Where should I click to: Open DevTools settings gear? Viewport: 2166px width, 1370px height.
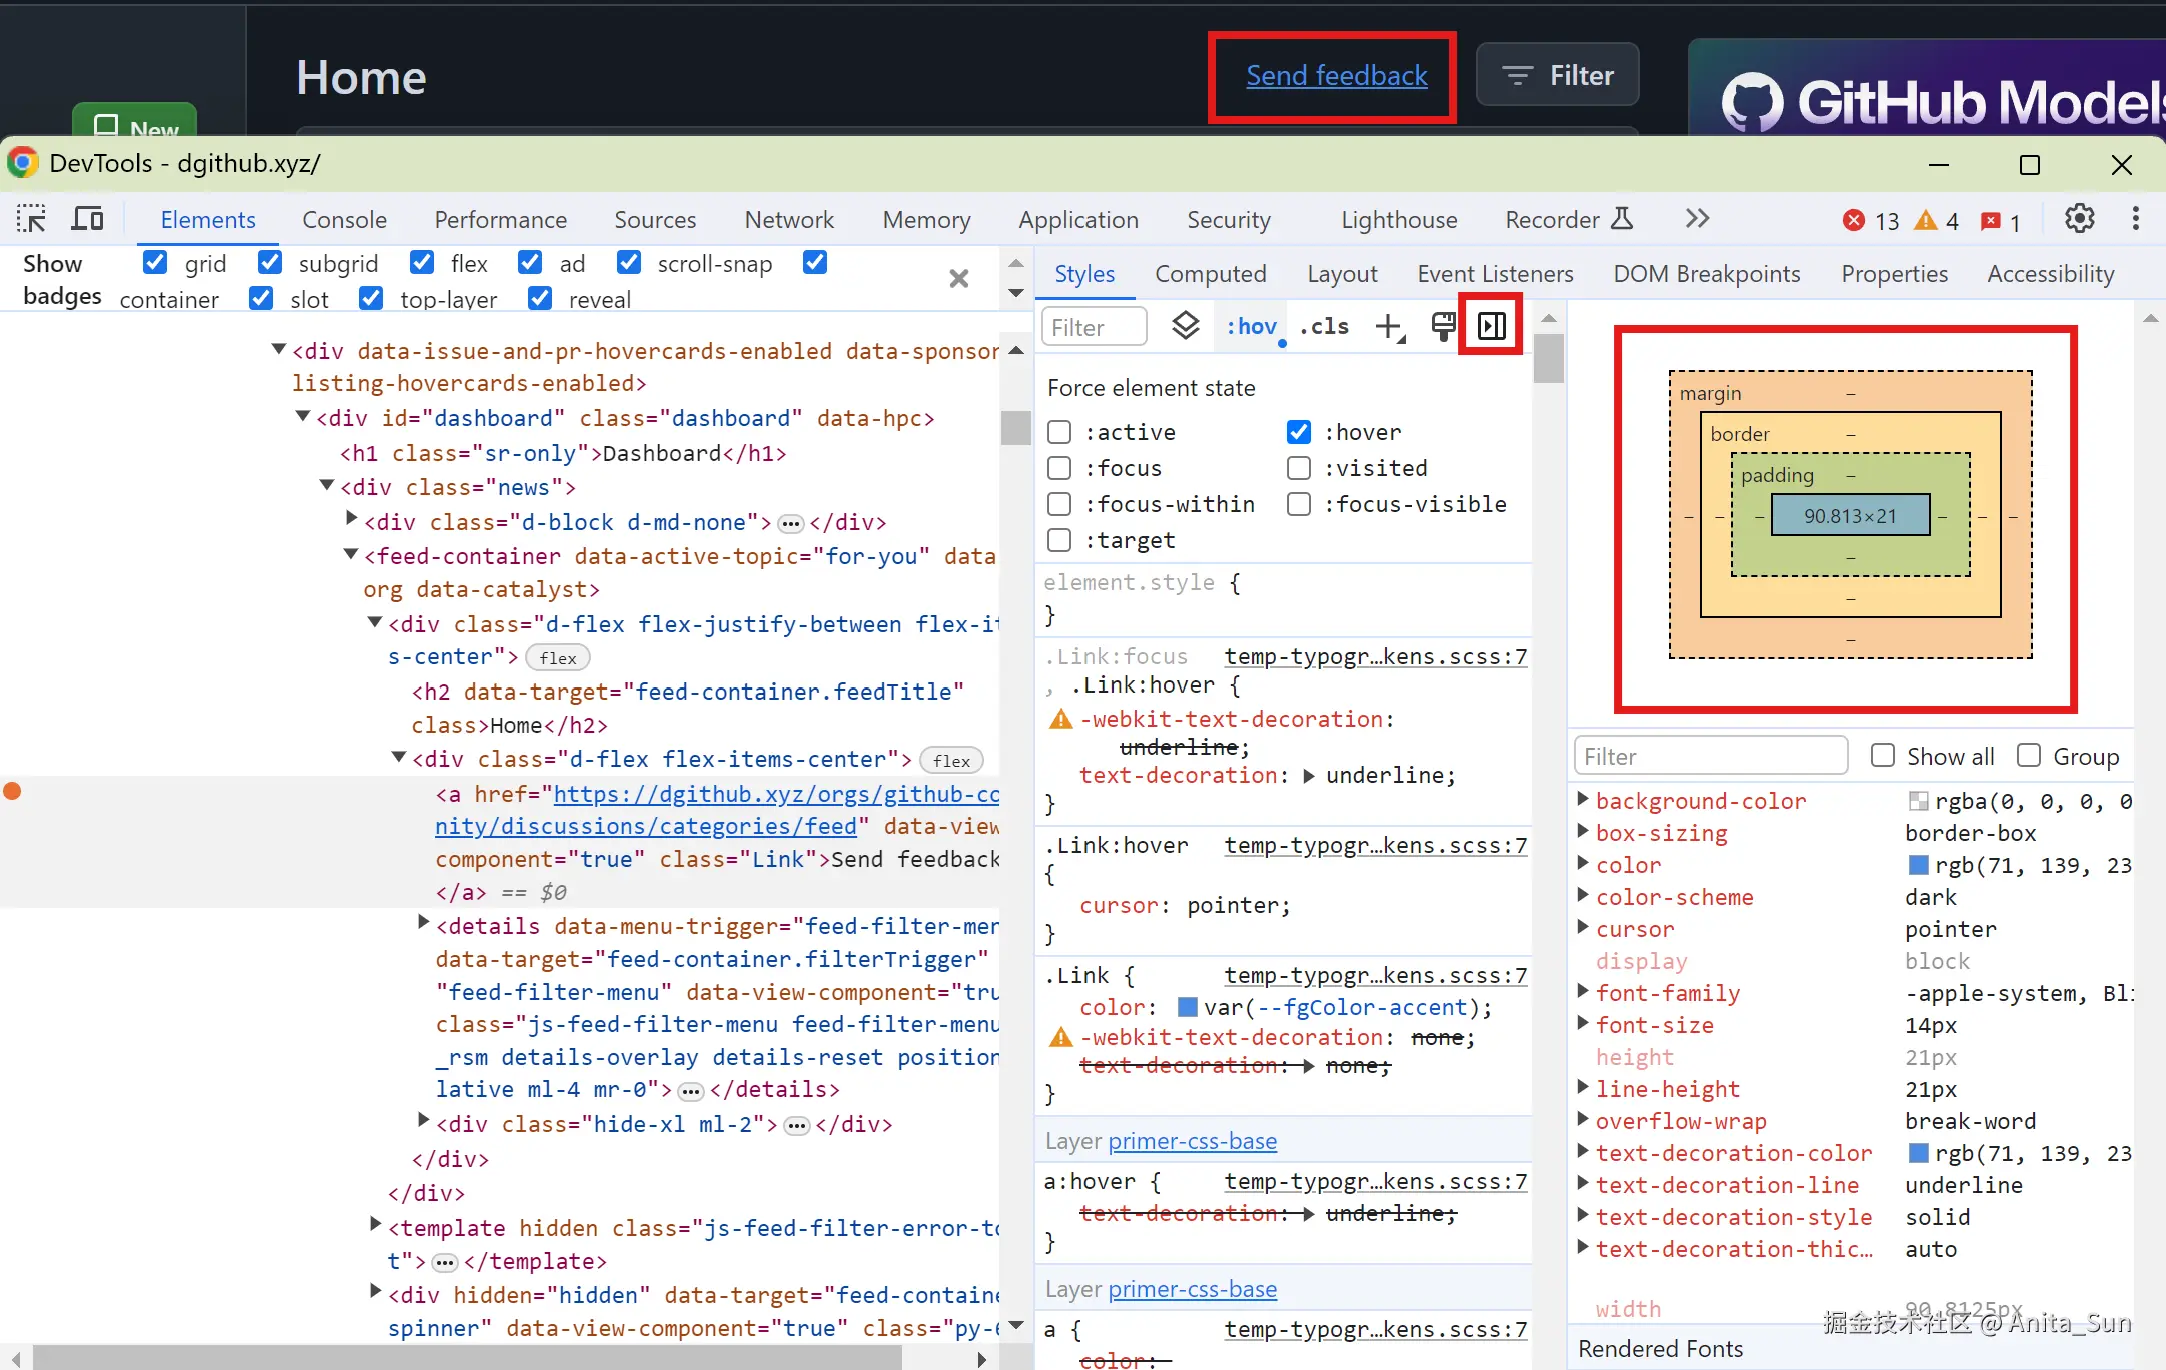2079,219
